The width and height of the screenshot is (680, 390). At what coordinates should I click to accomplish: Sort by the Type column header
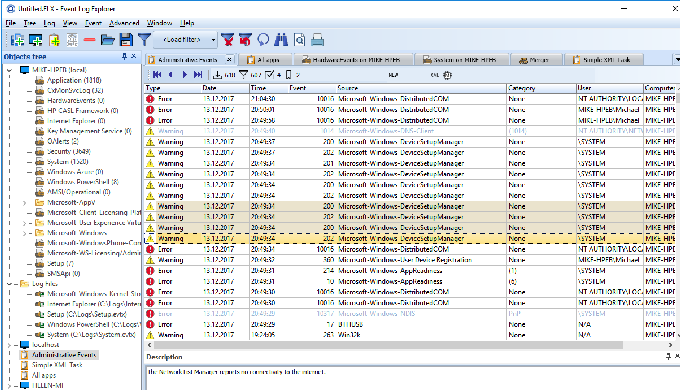(x=172, y=88)
